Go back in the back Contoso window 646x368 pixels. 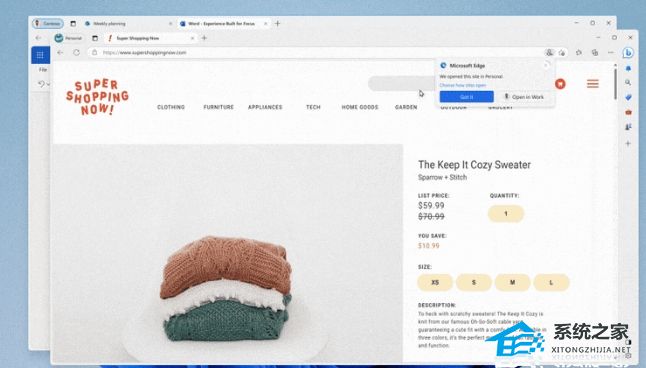pos(38,38)
